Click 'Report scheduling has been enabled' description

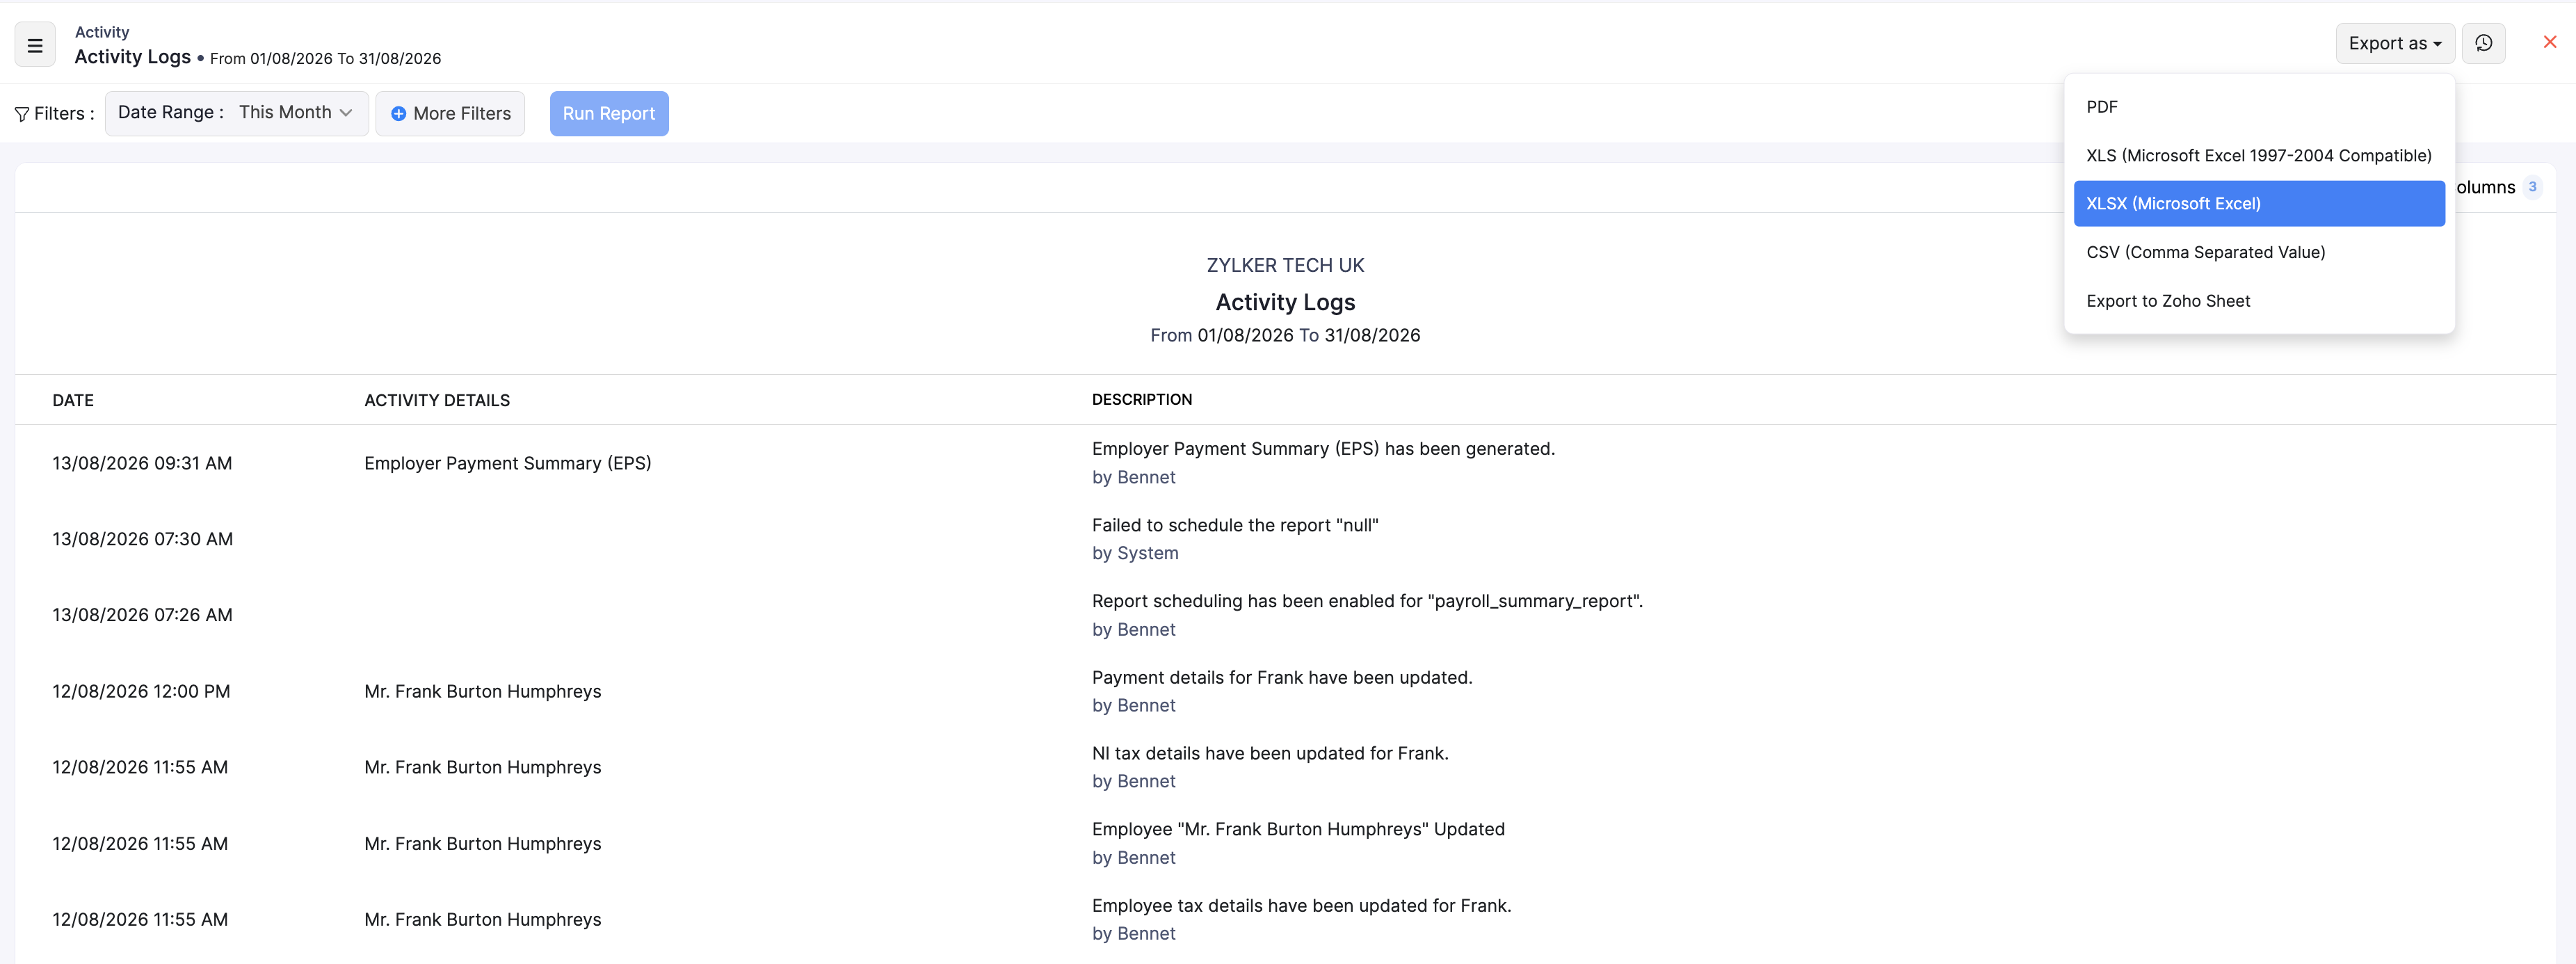[x=1367, y=601]
